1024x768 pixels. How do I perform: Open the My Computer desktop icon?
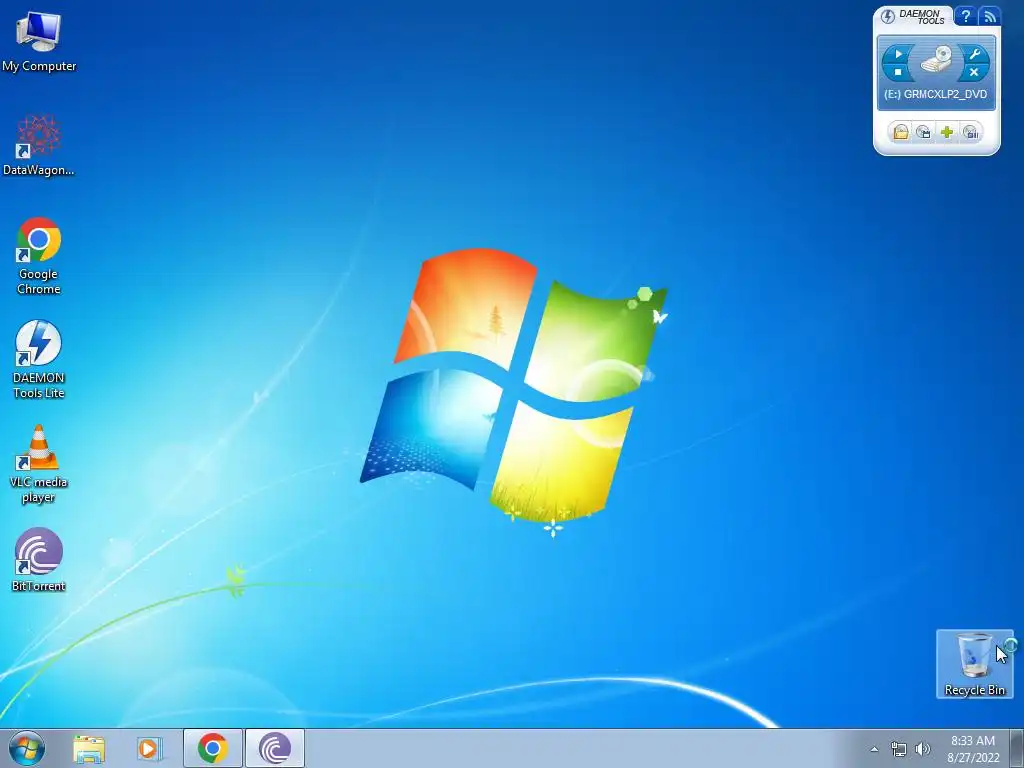click(39, 41)
